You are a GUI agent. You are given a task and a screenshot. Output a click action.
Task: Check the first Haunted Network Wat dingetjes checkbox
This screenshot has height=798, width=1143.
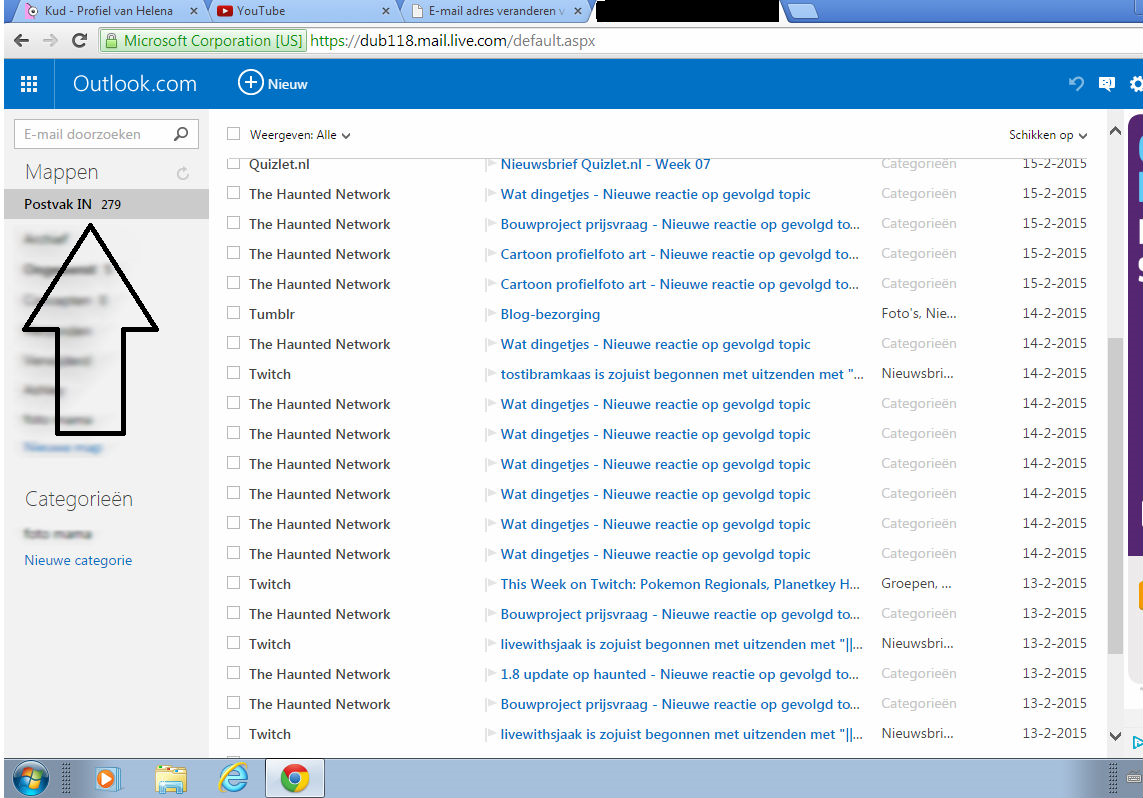pos(233,192)
